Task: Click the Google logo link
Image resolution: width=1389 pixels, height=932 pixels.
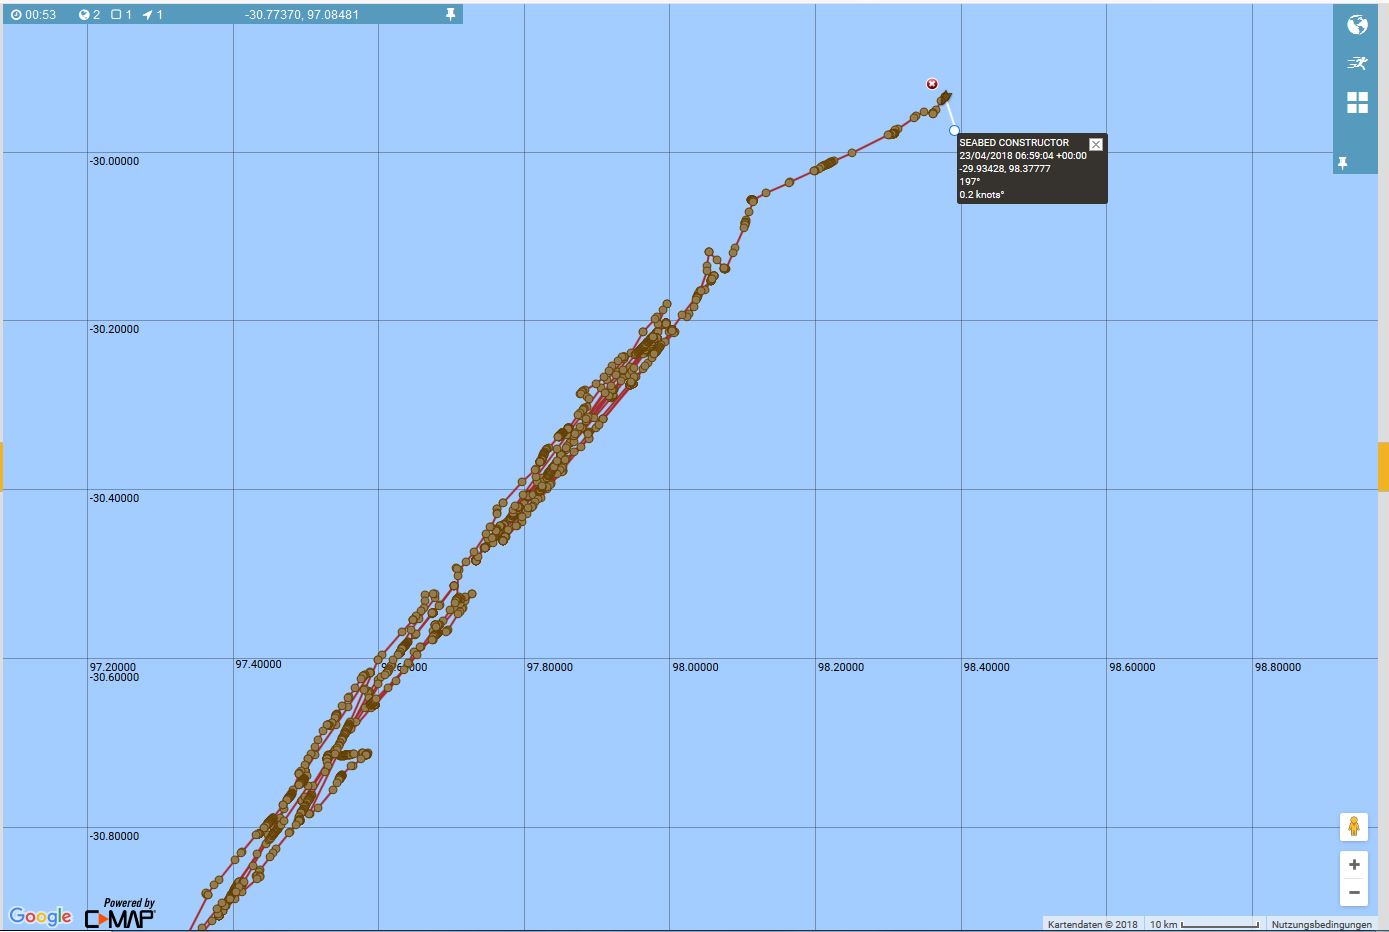Action: point(41,916)
